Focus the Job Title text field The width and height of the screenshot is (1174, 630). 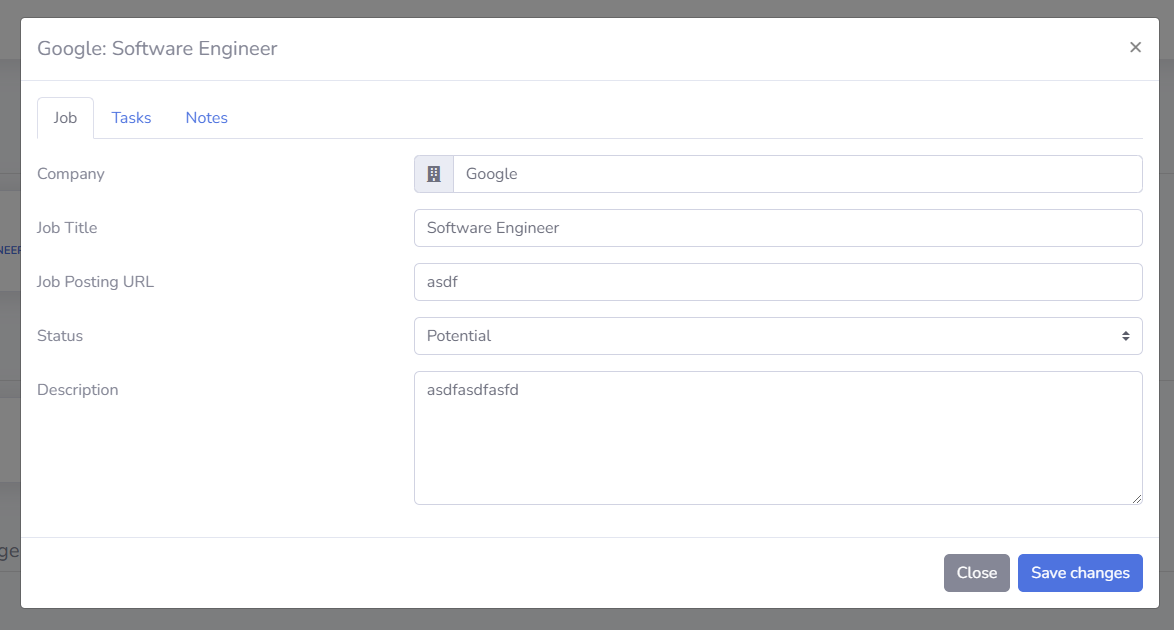coord(778,228)
